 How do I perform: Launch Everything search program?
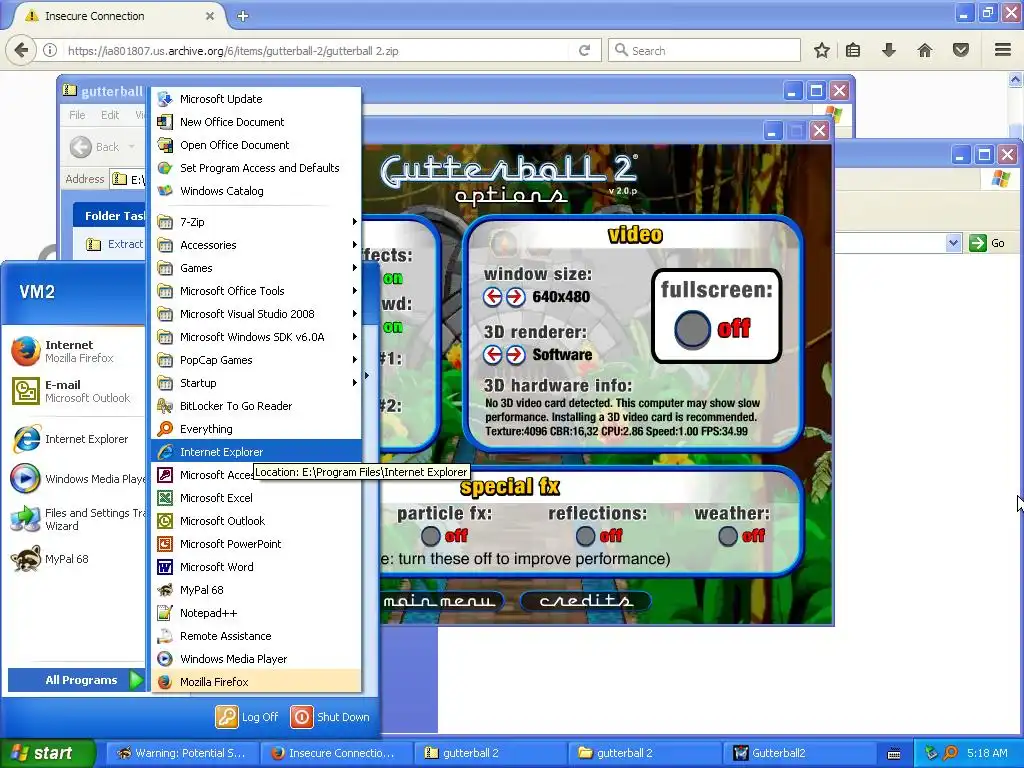[x=257, y=428]
